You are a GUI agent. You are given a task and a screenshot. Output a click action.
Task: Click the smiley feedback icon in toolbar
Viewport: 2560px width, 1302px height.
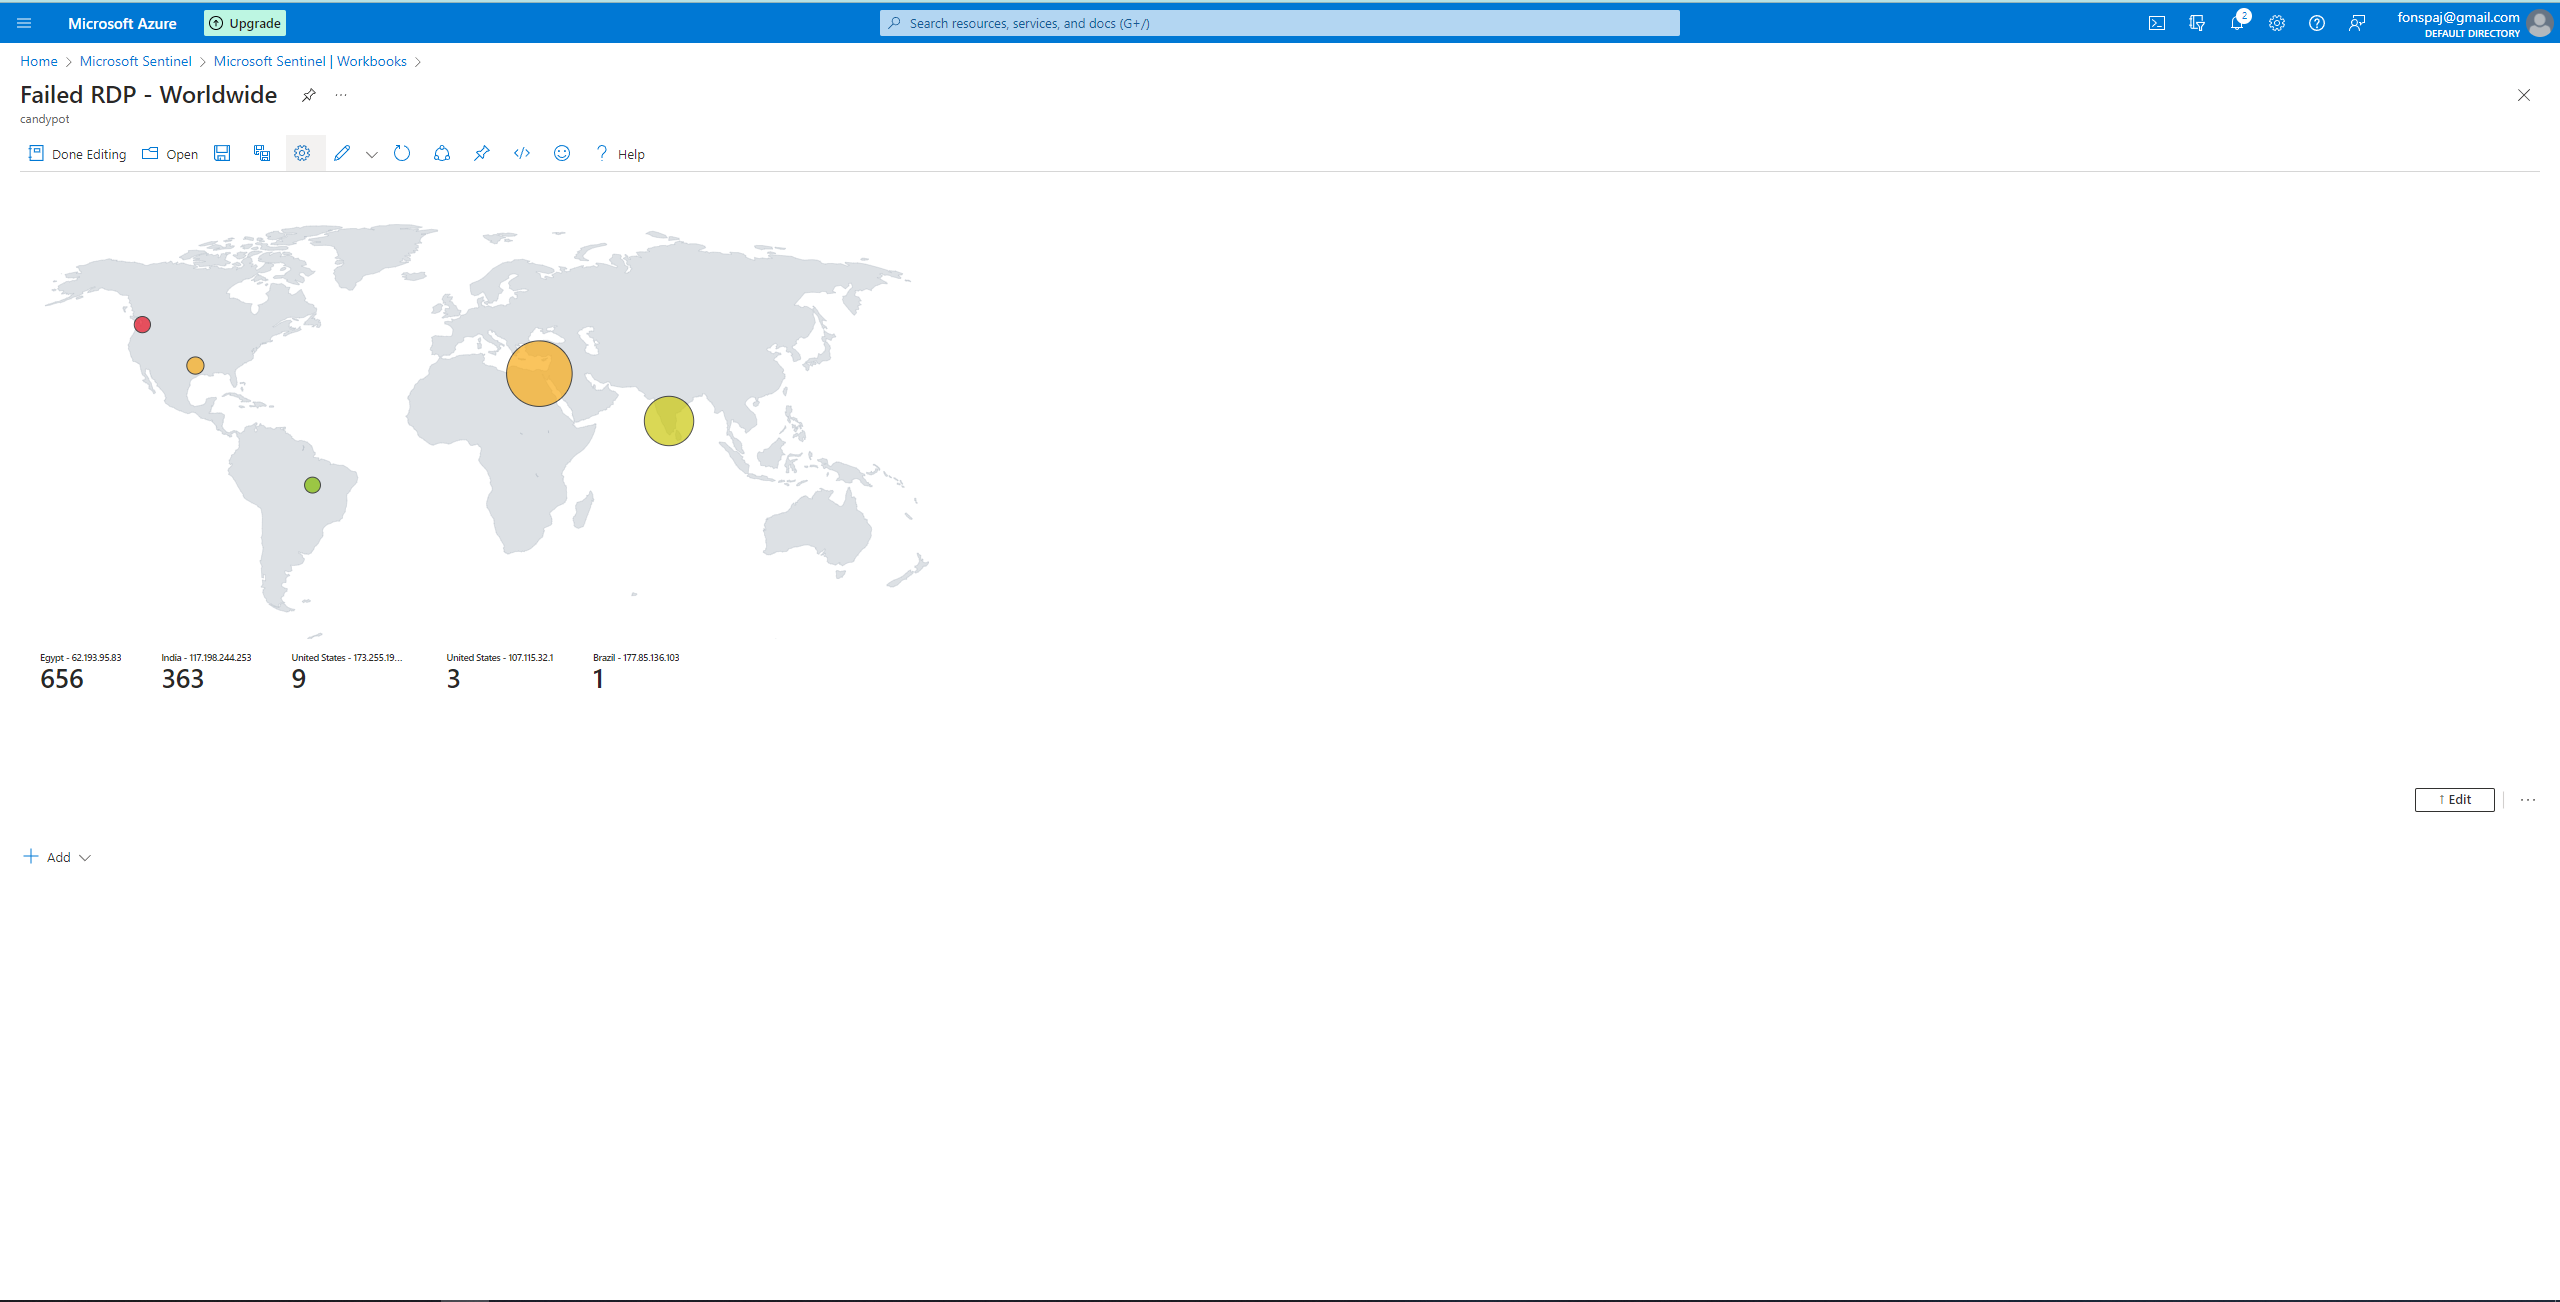(x=562, y=153)
